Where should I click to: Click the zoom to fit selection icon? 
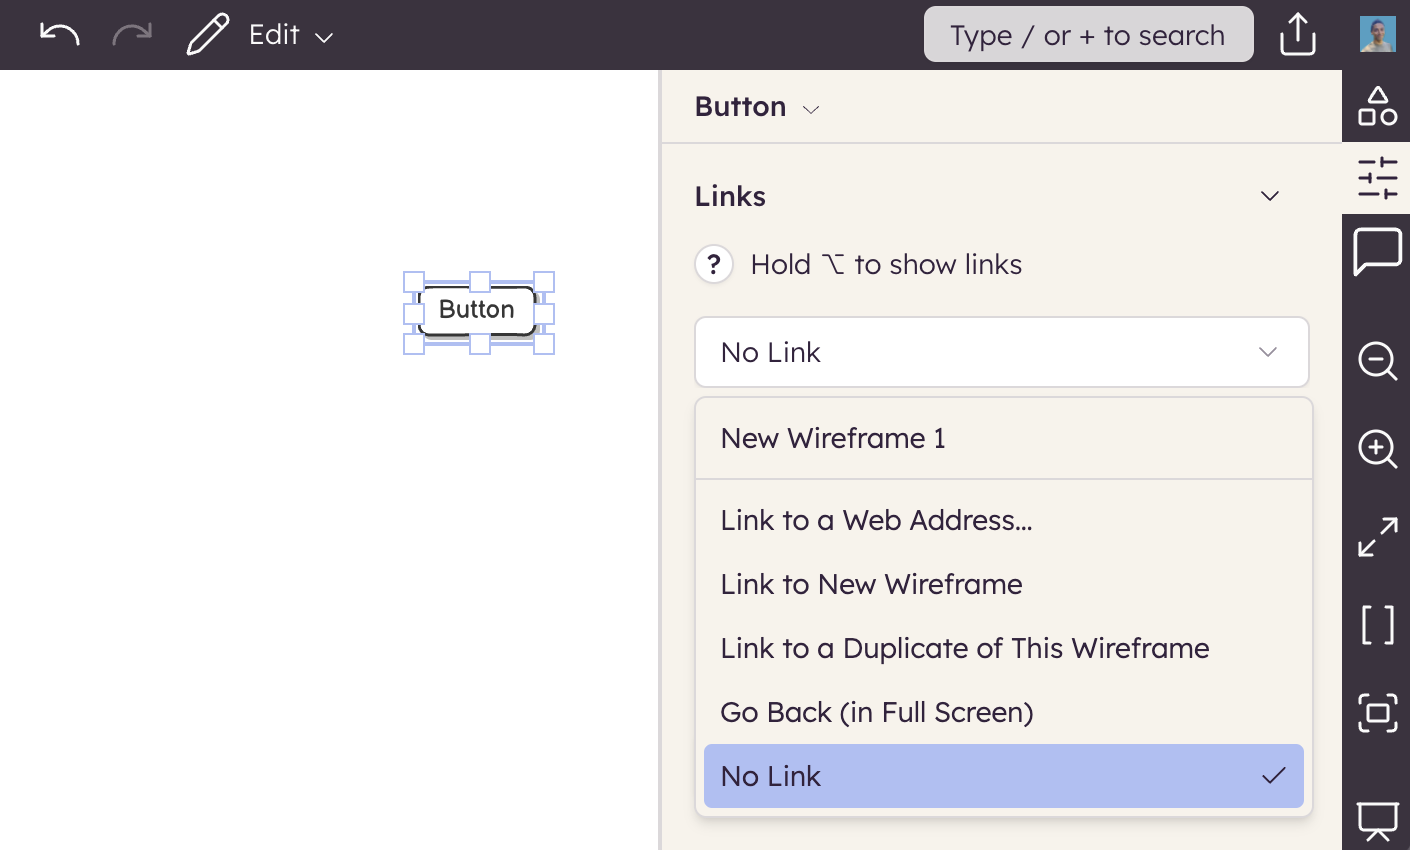click(x=1377, y=713)
